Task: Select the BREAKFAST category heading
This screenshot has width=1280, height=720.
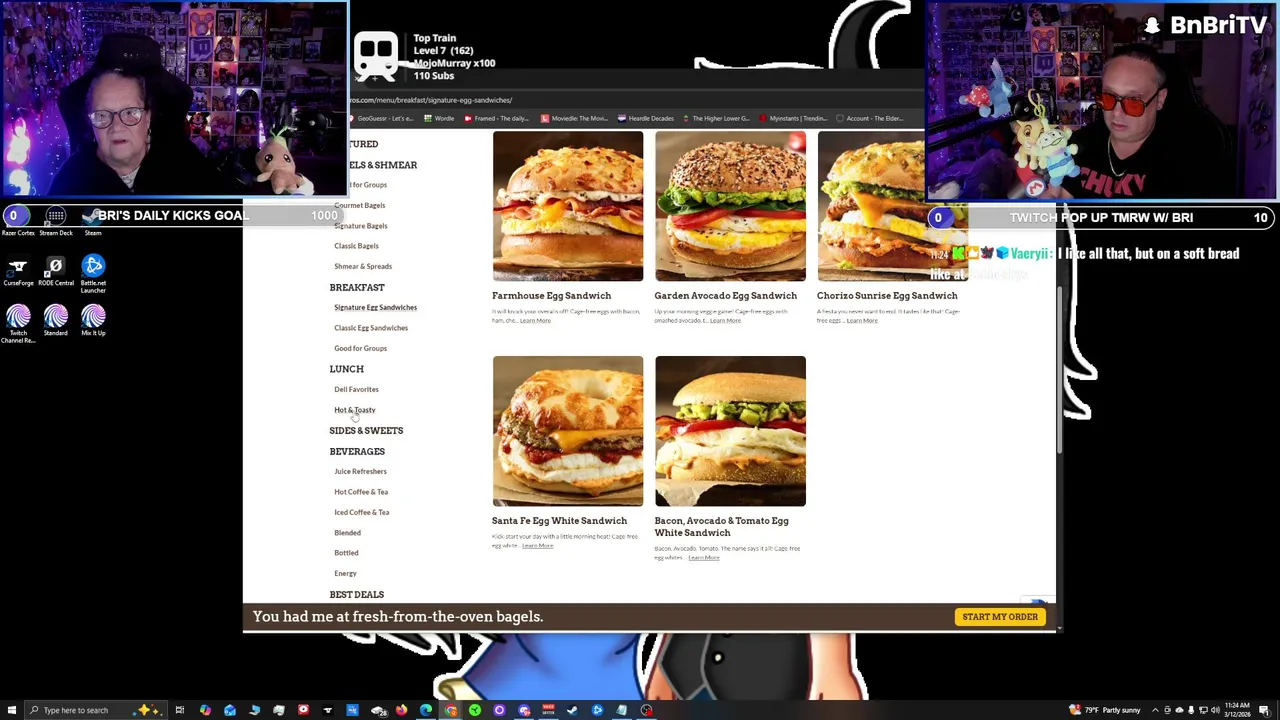Action: pos(357,287)
